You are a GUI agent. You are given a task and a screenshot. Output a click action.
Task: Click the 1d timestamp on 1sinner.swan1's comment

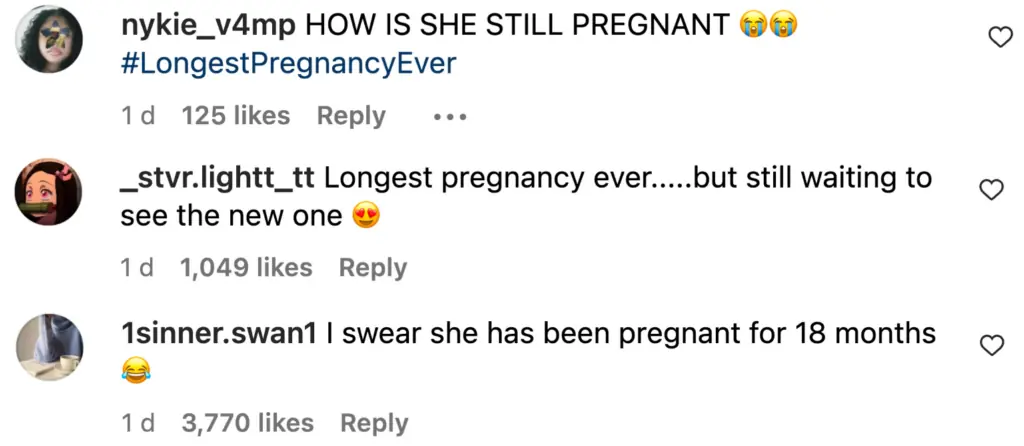(x=138, y=423)
